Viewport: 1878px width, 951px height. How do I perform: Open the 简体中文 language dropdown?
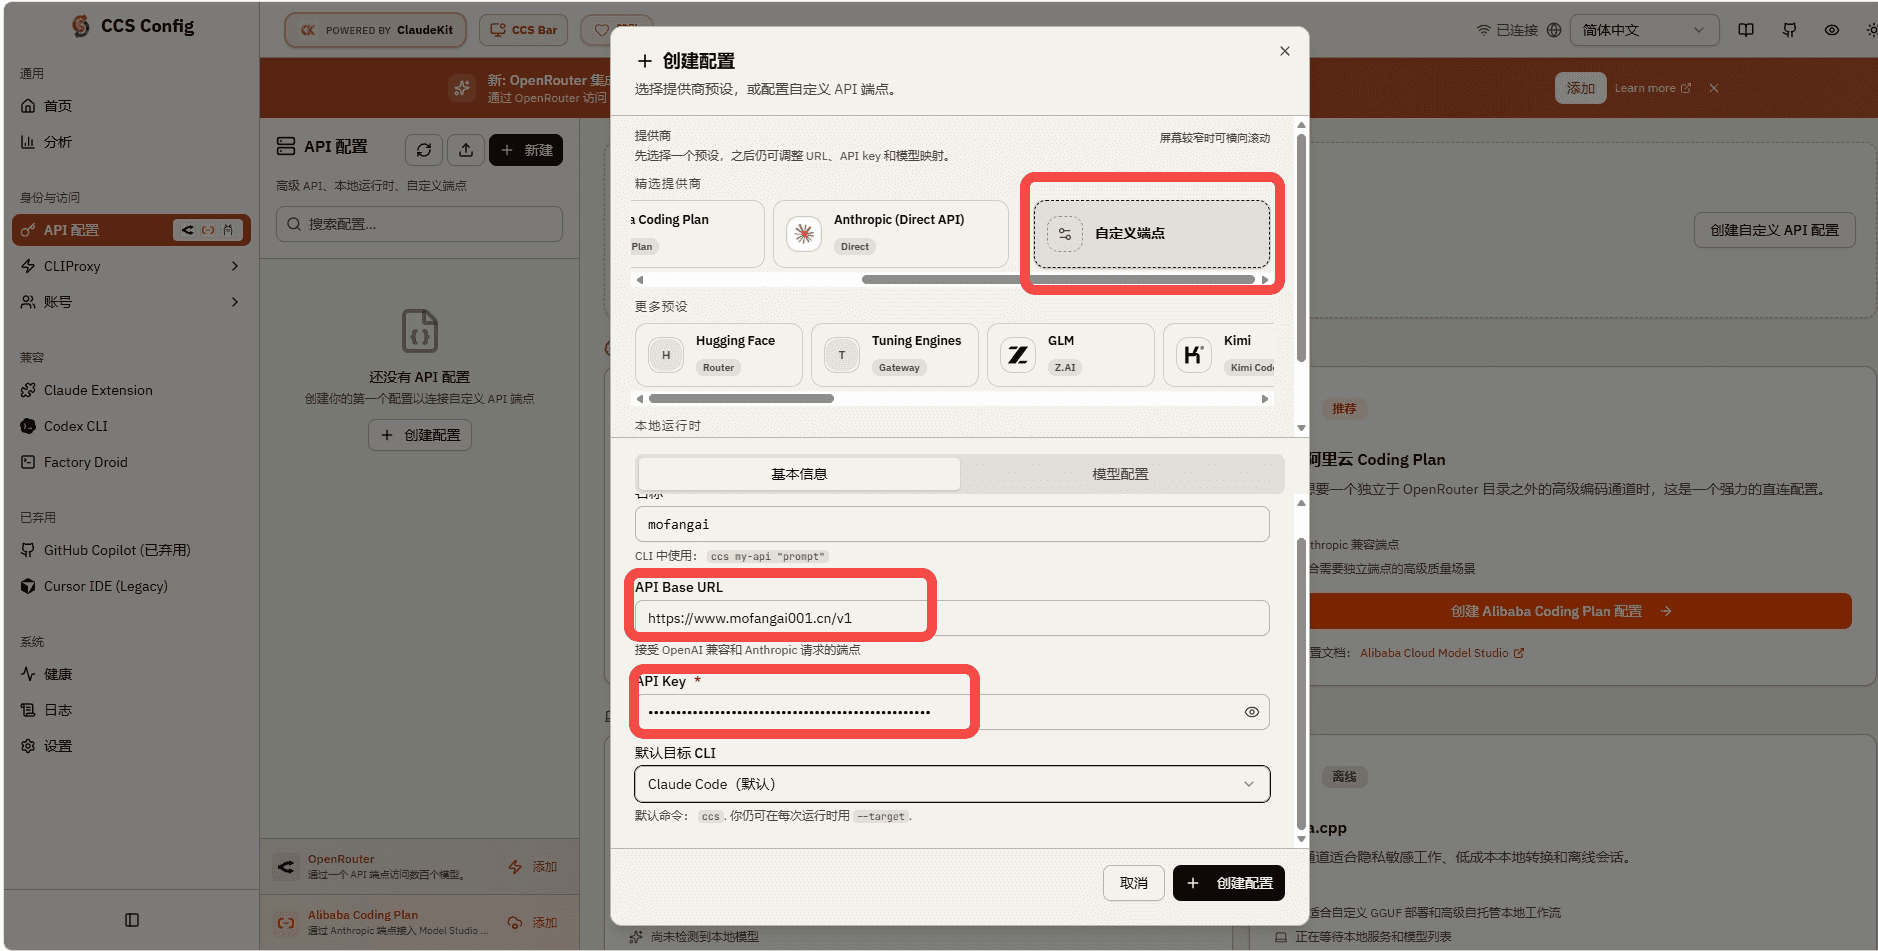[x=1644, y=30]
